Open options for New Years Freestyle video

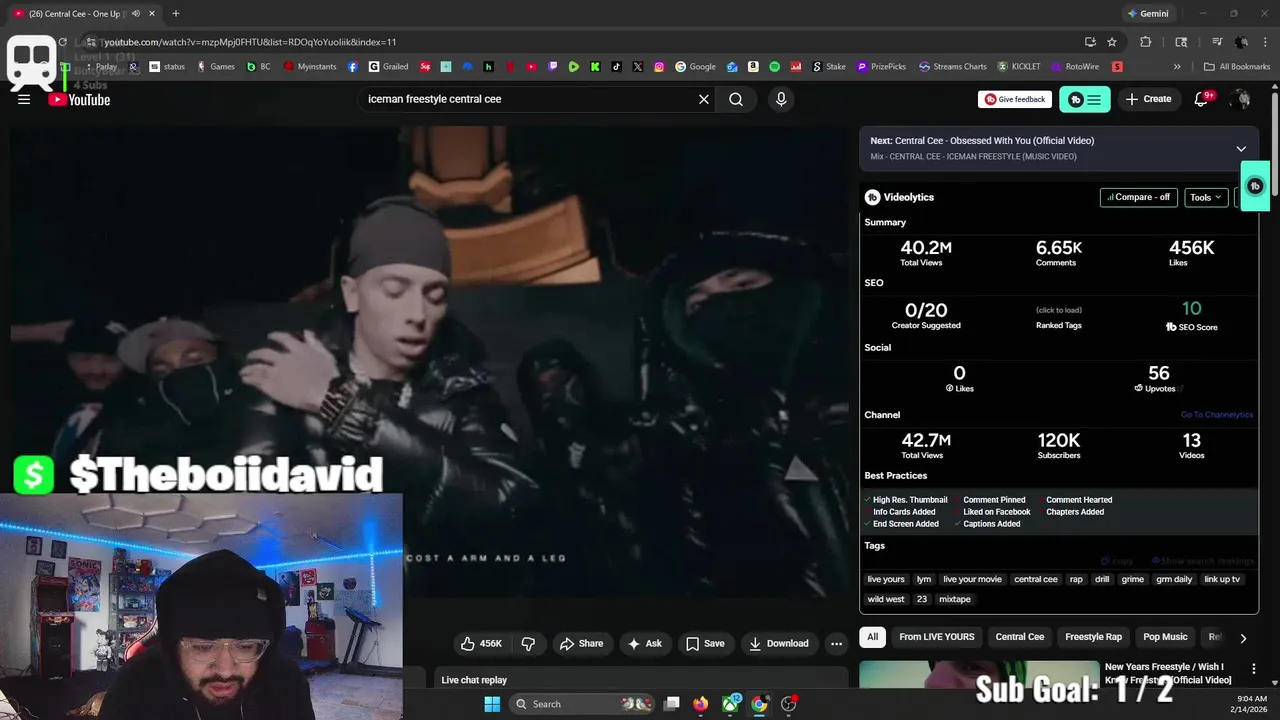tap(1253, 668)
